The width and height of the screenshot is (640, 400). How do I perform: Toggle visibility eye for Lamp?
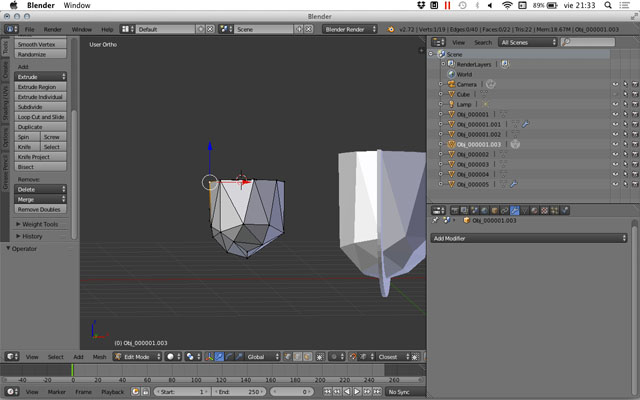pos(616,104)
